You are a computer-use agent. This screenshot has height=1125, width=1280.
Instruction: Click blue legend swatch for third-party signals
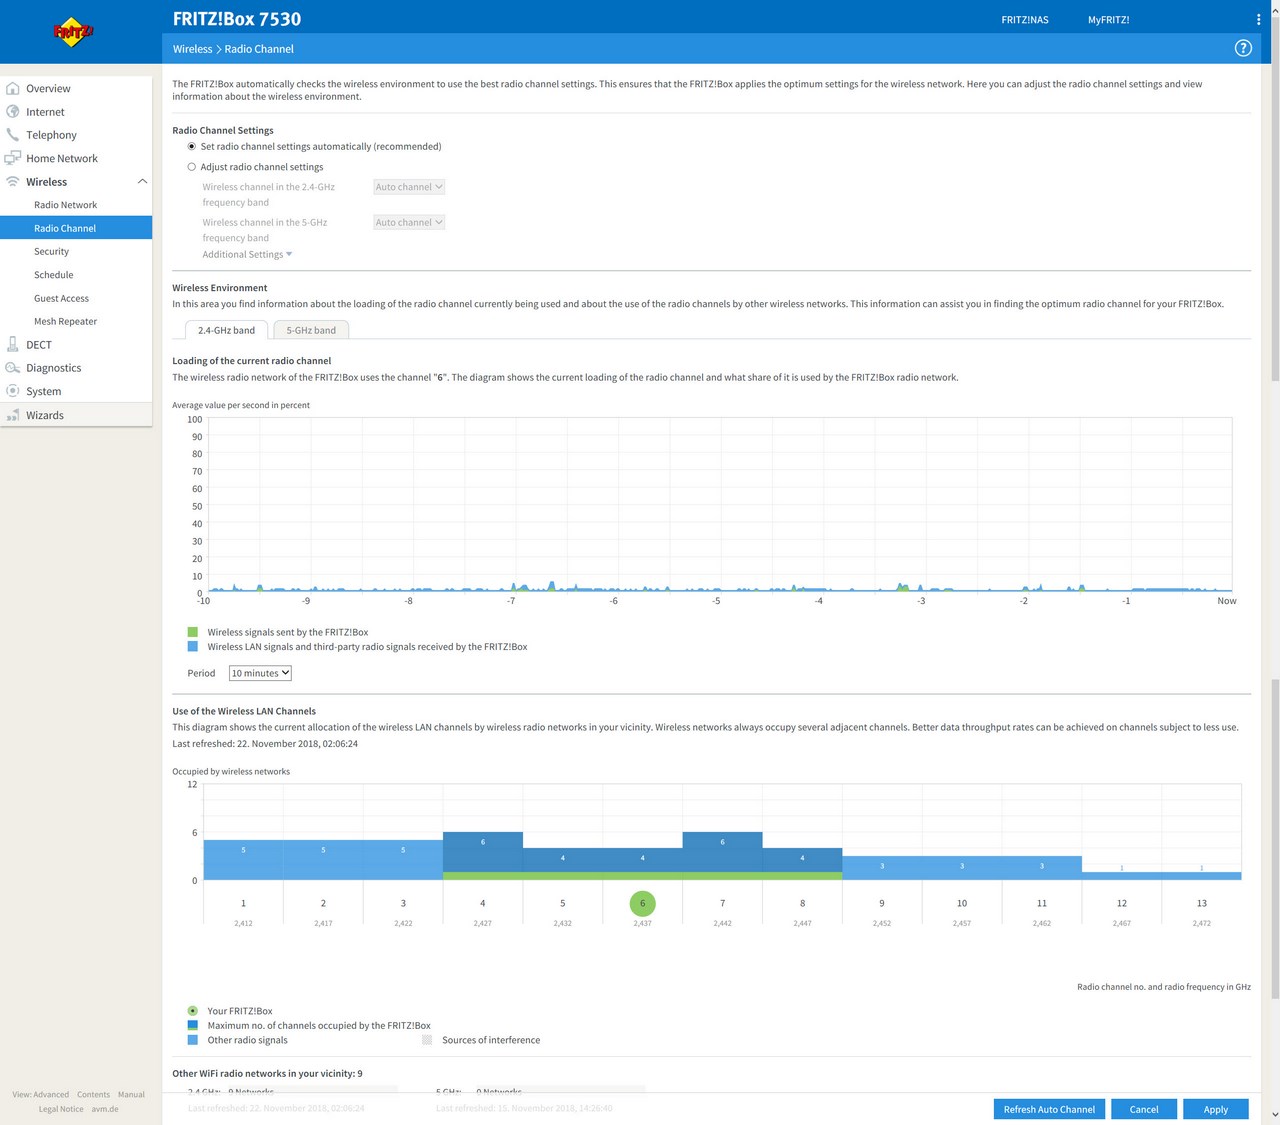click(193, 646)
